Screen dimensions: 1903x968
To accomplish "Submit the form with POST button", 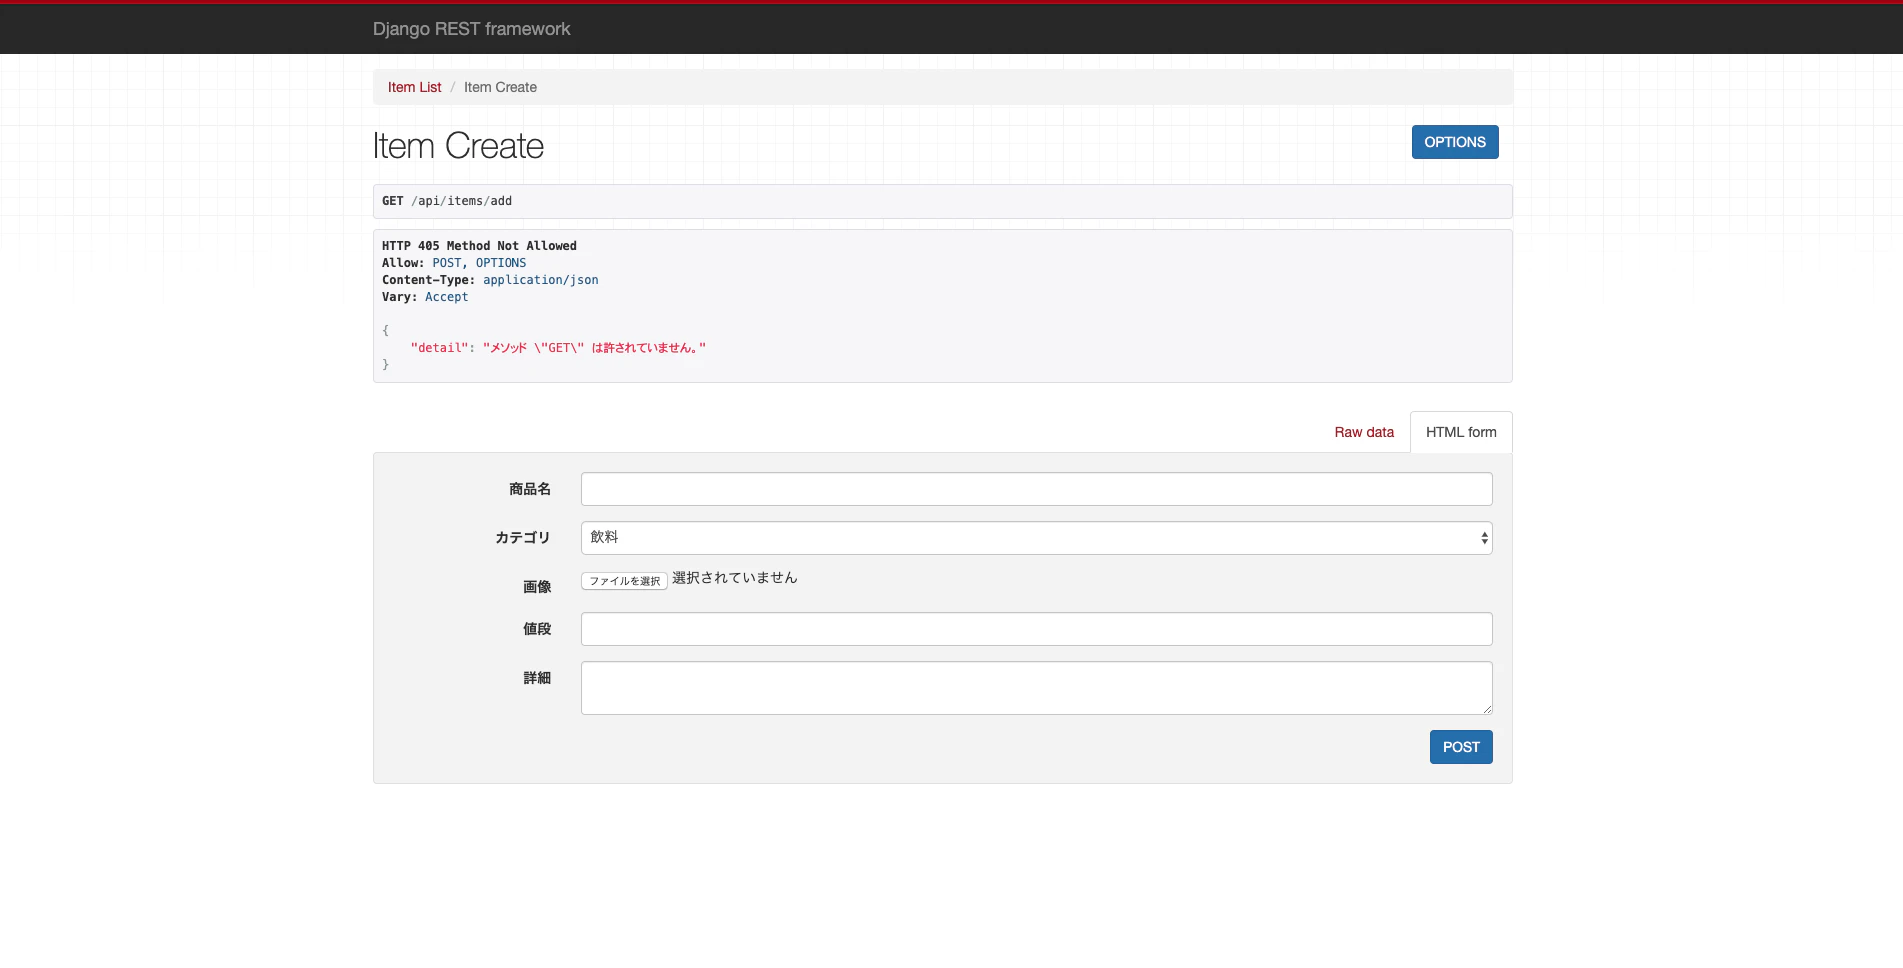I will coord(1461,747).
